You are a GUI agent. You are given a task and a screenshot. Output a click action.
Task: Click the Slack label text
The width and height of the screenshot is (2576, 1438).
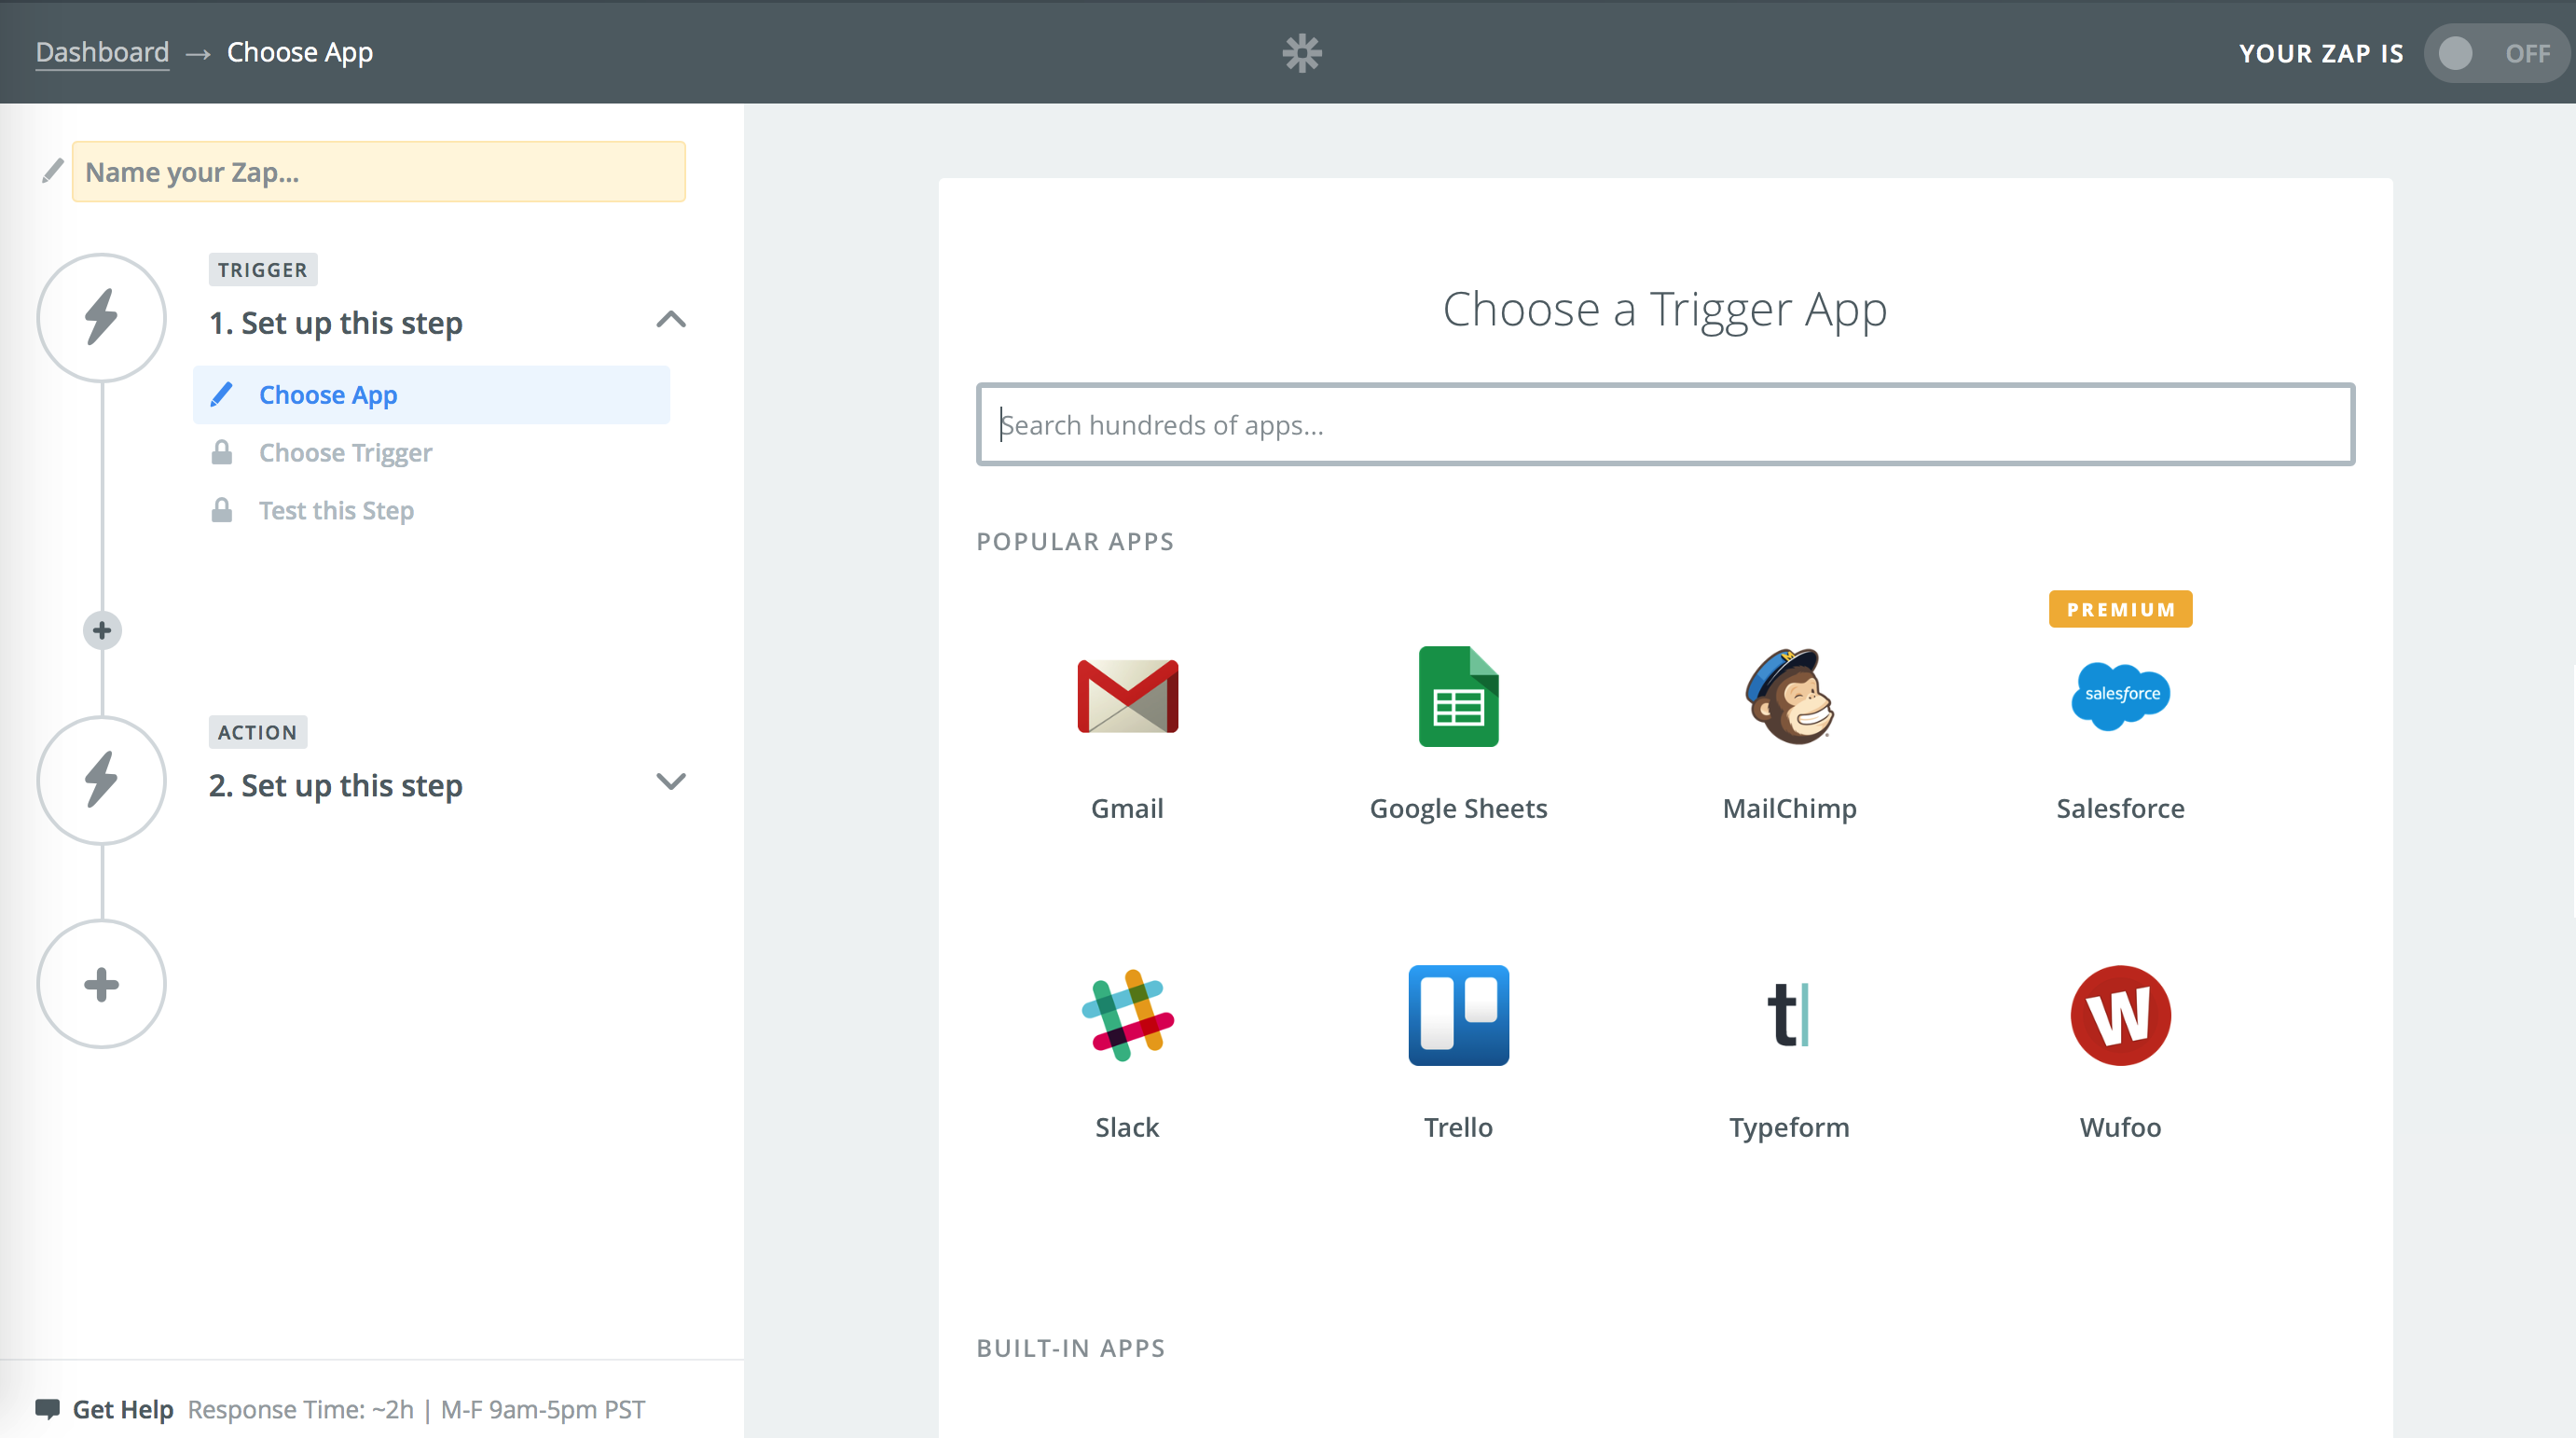coord(1127,1127)
